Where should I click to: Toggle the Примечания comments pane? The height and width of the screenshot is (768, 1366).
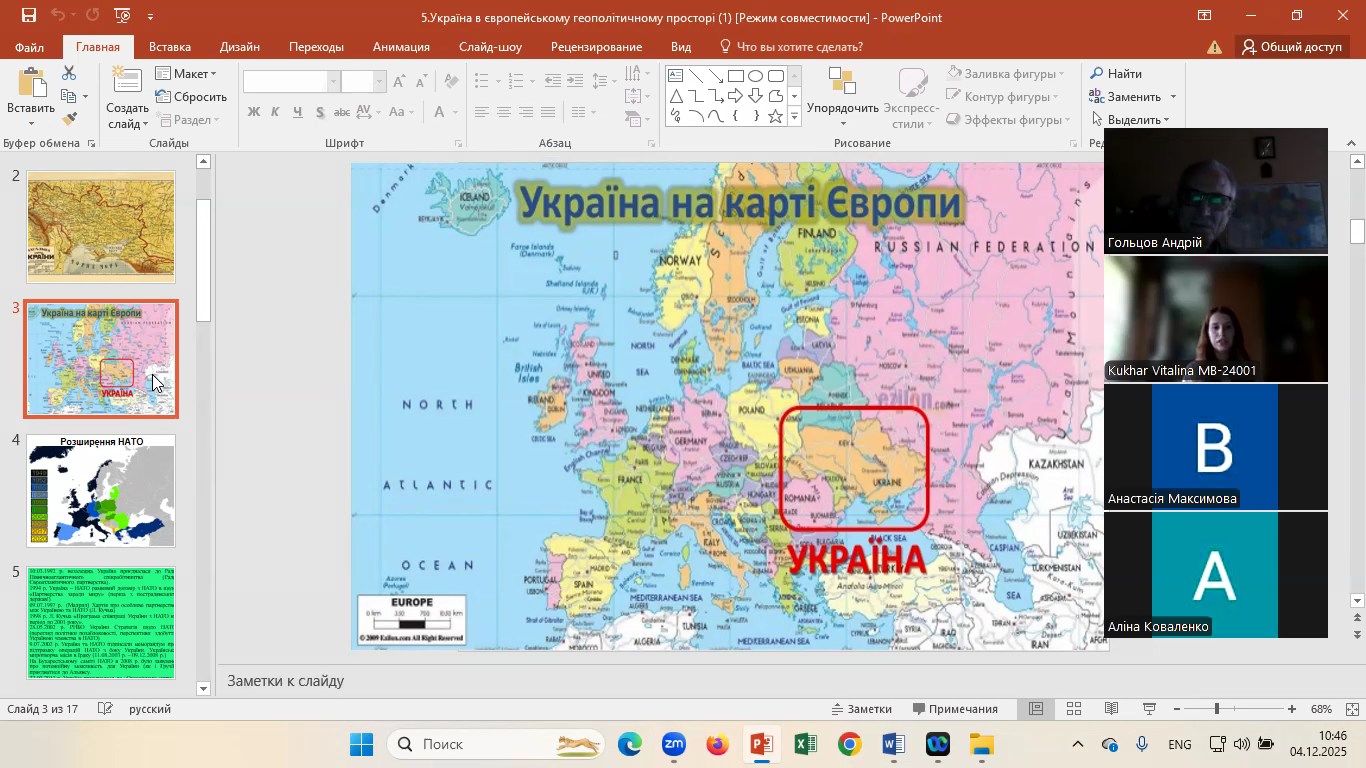953,709
